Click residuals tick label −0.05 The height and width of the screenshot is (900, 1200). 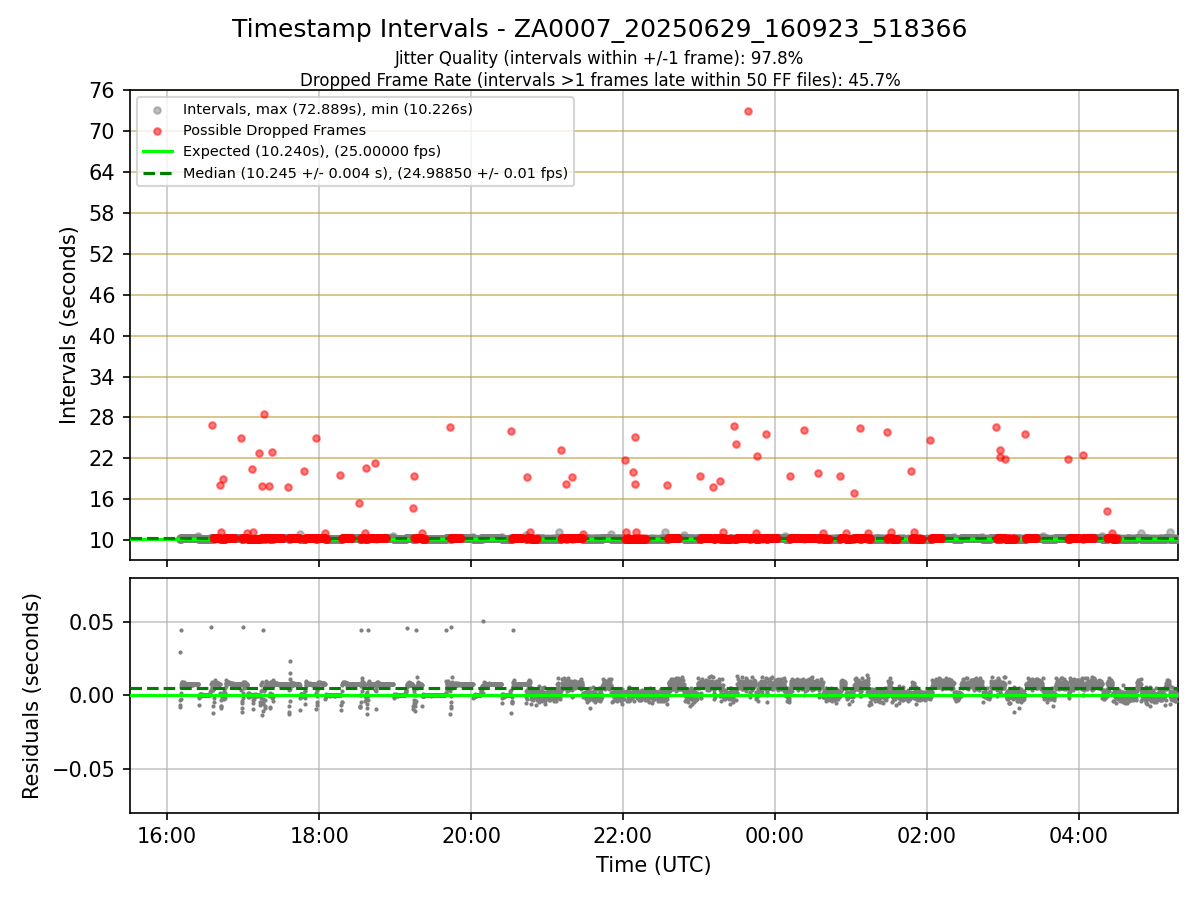(x=84, y=770)
